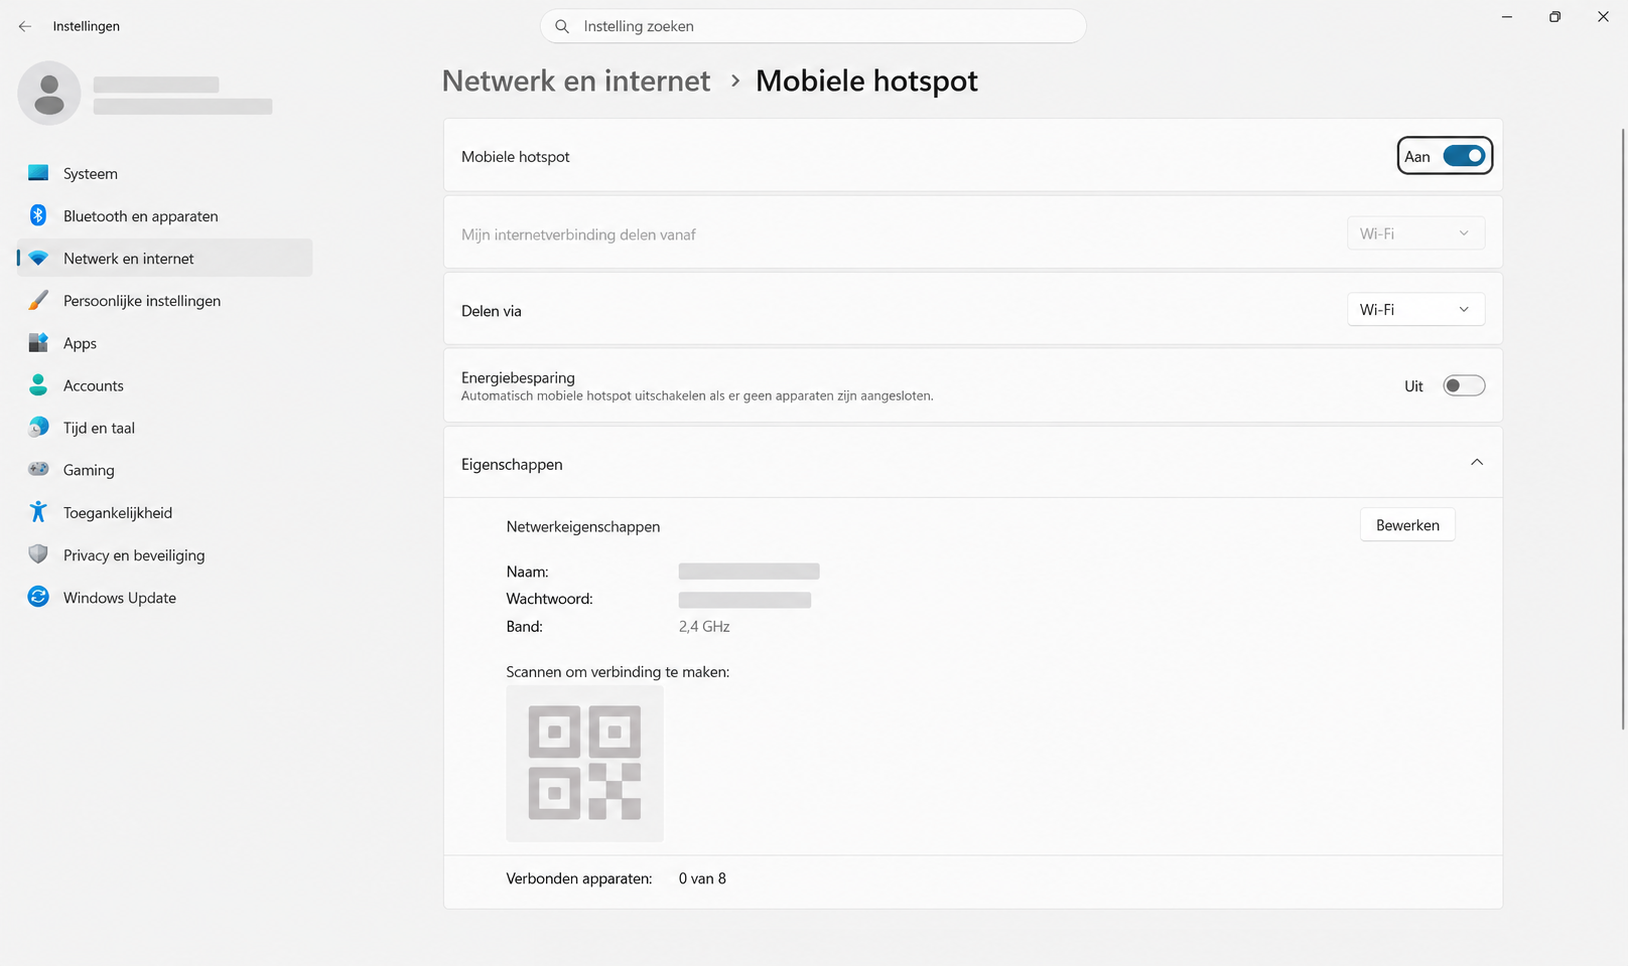Open the Delen via Wi-Fi dropdown
This screenshot has width=1628, height=966.
1415,310
